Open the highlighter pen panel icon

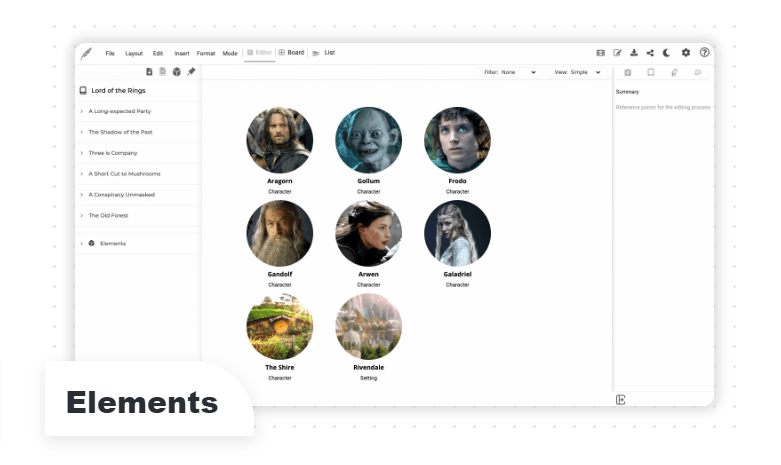tap(674, 73)
